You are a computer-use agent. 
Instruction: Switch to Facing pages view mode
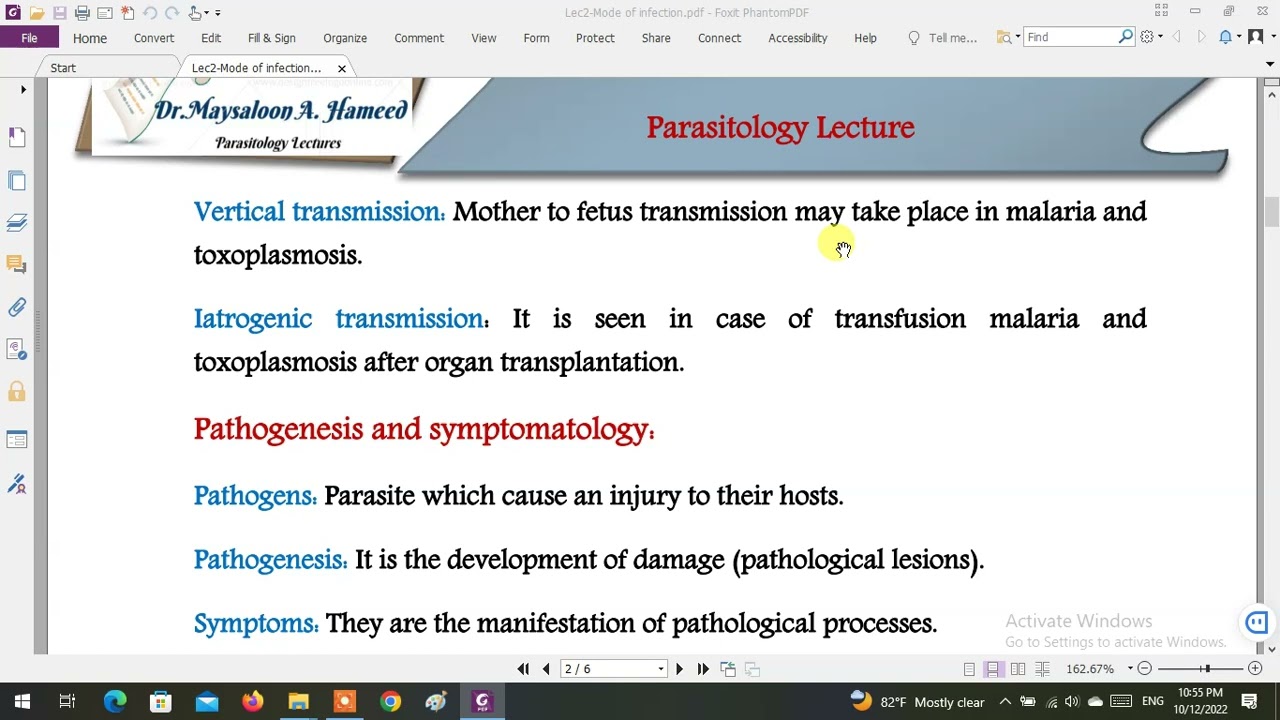[1018, 669]
